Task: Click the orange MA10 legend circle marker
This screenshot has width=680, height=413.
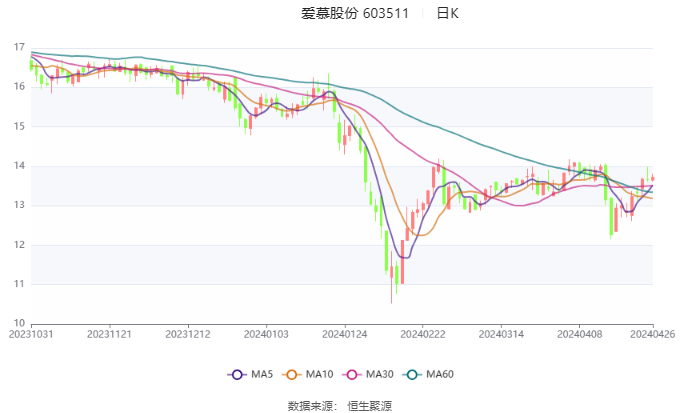Action: pos(294,374)
